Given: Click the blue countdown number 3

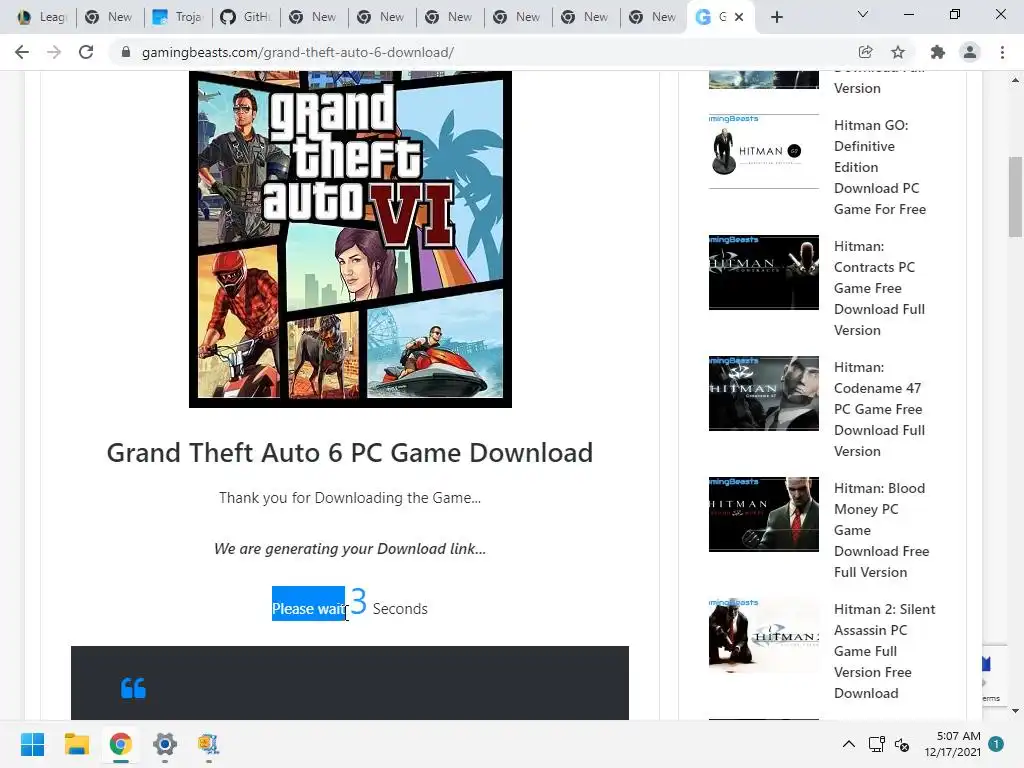Looking at the screenshot, I should [x=359, y=601].
